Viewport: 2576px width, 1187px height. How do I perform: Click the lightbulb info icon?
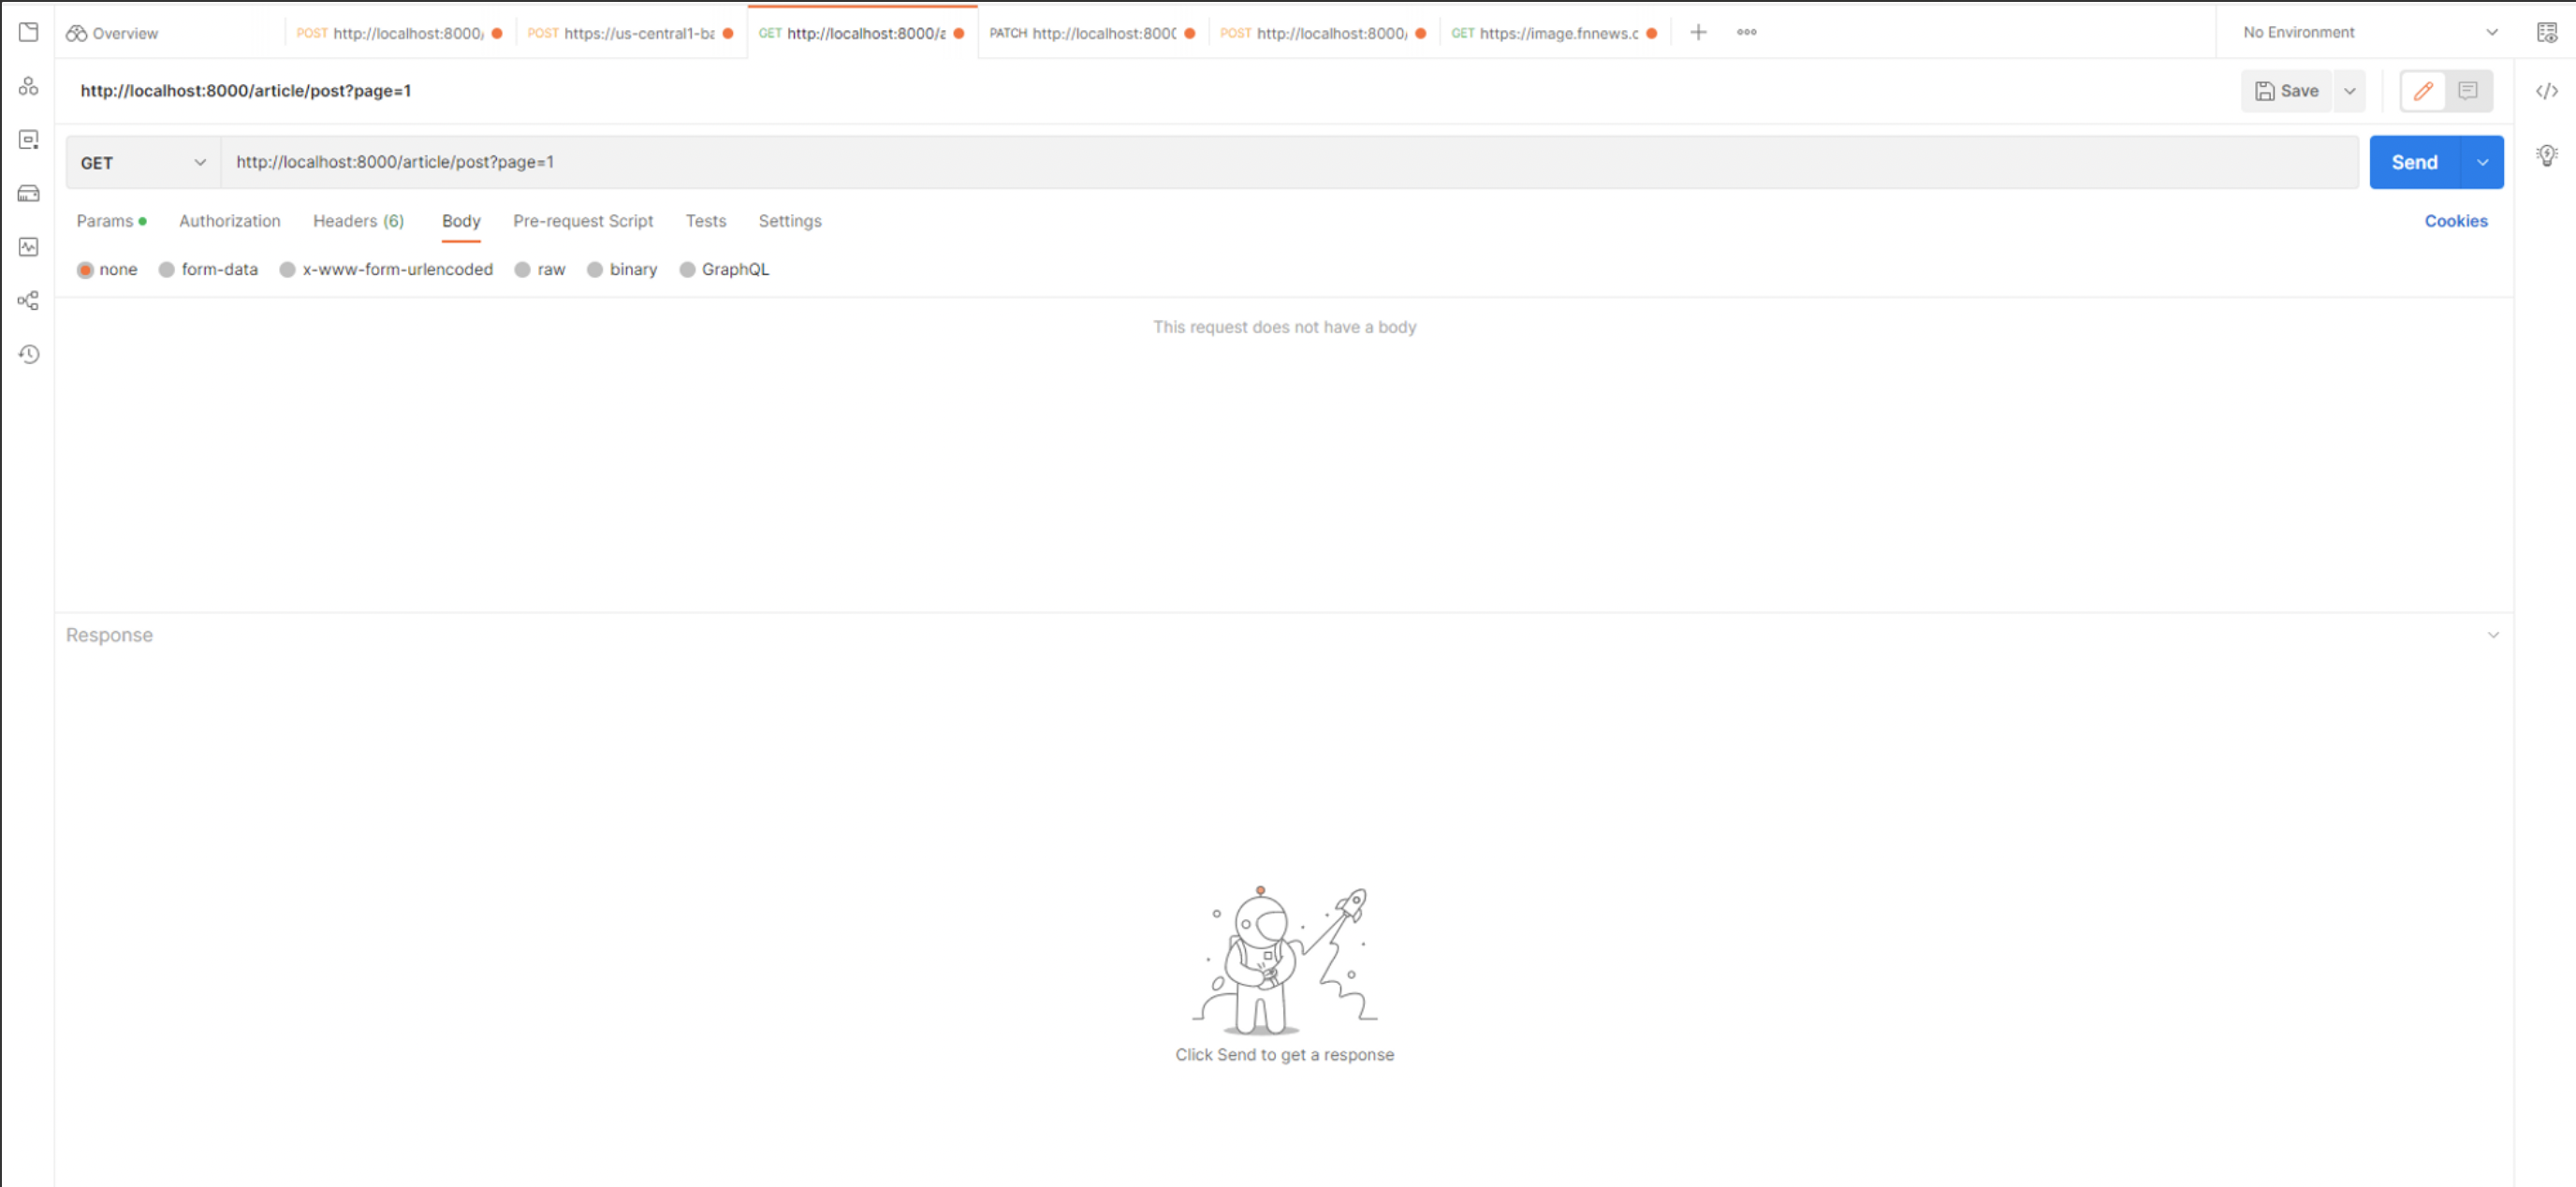pos(2546,155)
